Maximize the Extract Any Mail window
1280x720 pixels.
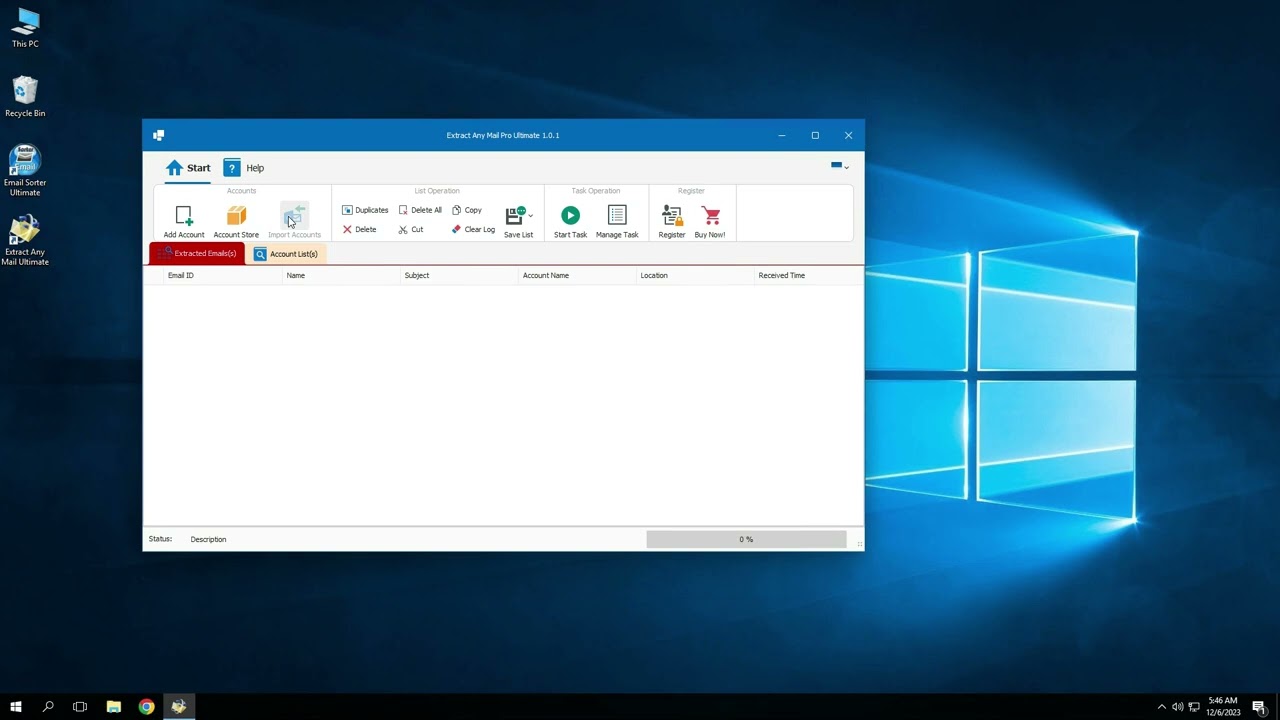coord(815,135)
